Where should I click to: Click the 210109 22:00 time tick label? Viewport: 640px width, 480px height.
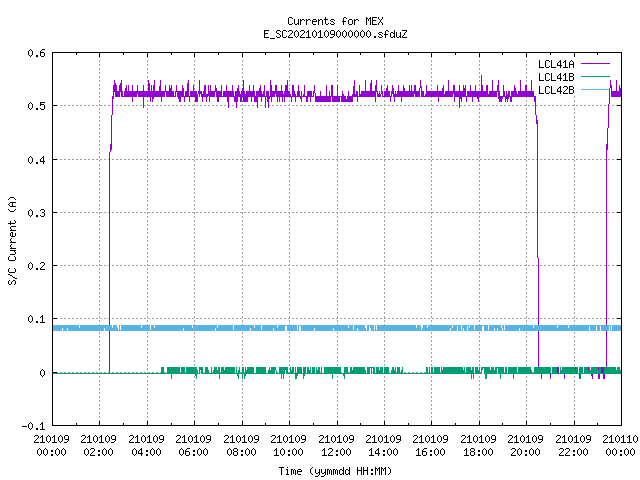point(573,446)
